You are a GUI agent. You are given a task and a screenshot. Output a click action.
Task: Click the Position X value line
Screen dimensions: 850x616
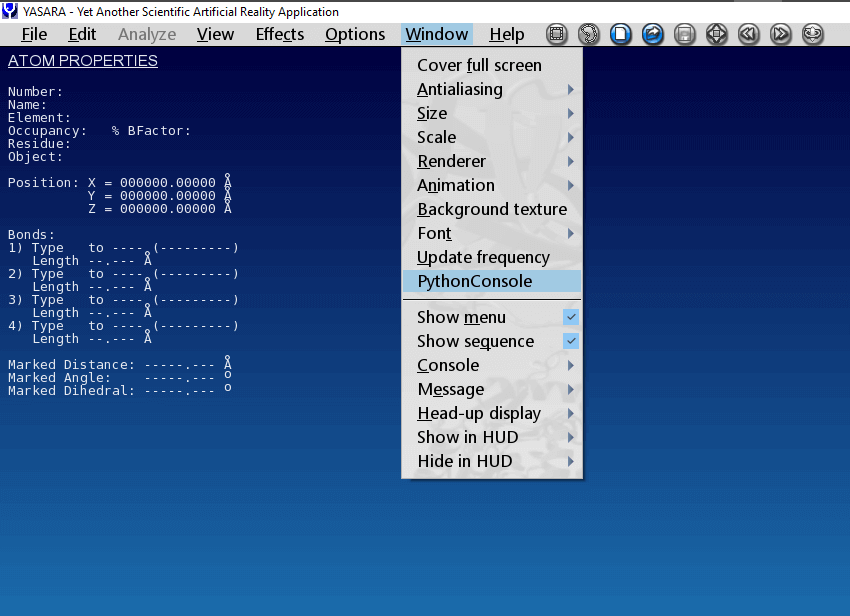[x=120, y=181]
